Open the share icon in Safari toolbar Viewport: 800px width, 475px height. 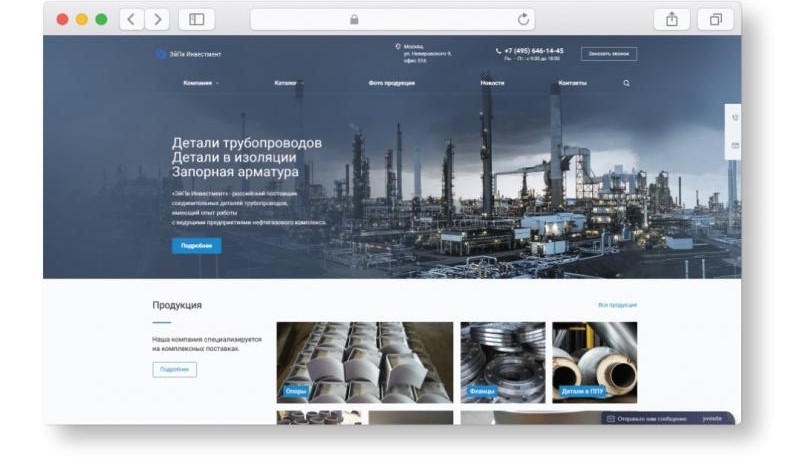(672, 19)
